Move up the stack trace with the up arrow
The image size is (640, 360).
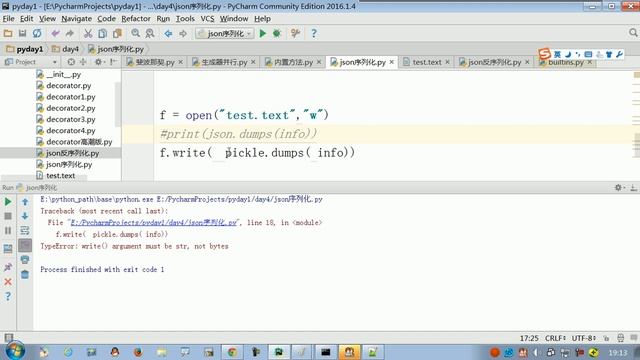point(25,202)
